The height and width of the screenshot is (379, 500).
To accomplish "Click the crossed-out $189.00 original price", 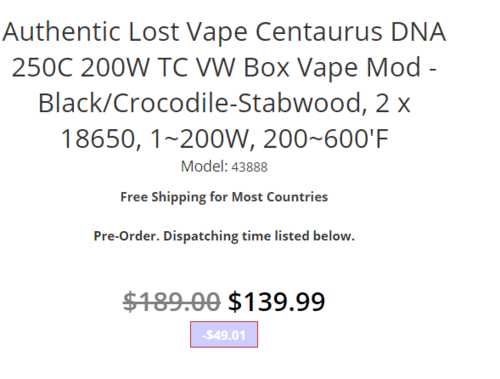I will click(172, 302).
